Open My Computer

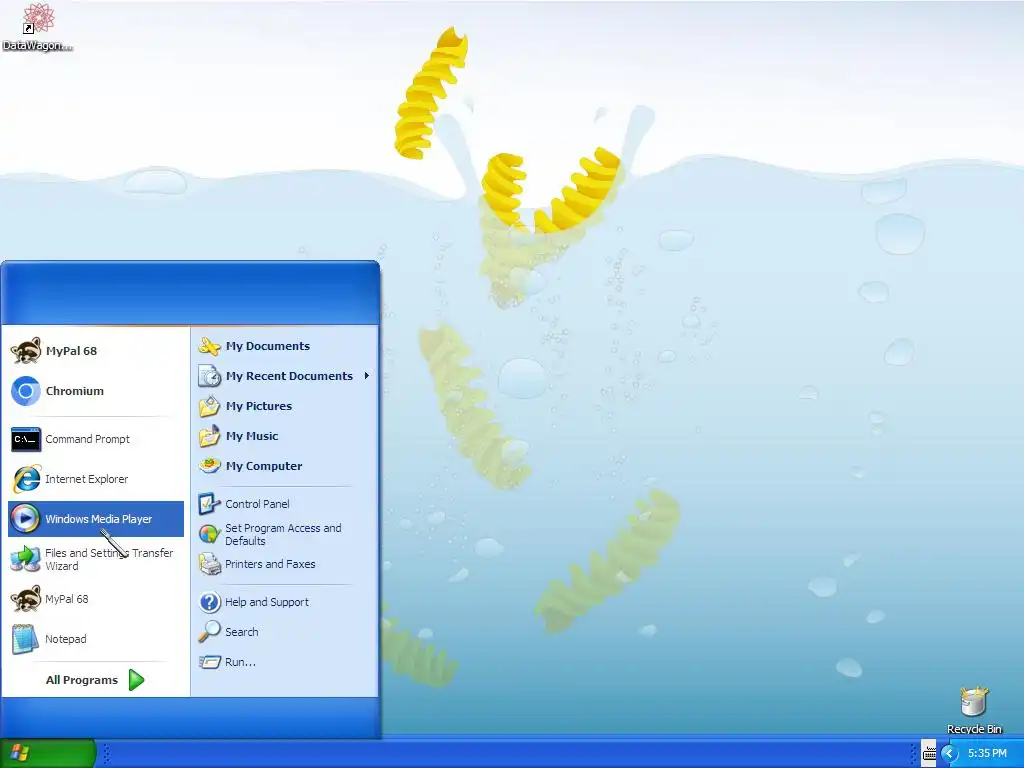284,466
